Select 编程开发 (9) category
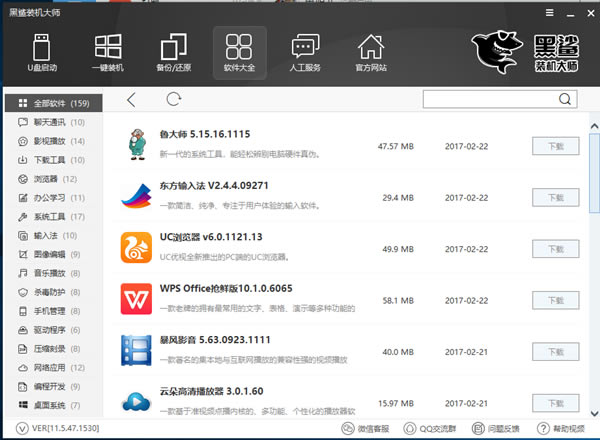The height and width of the screenshot is (440, 600). [54, 386]
